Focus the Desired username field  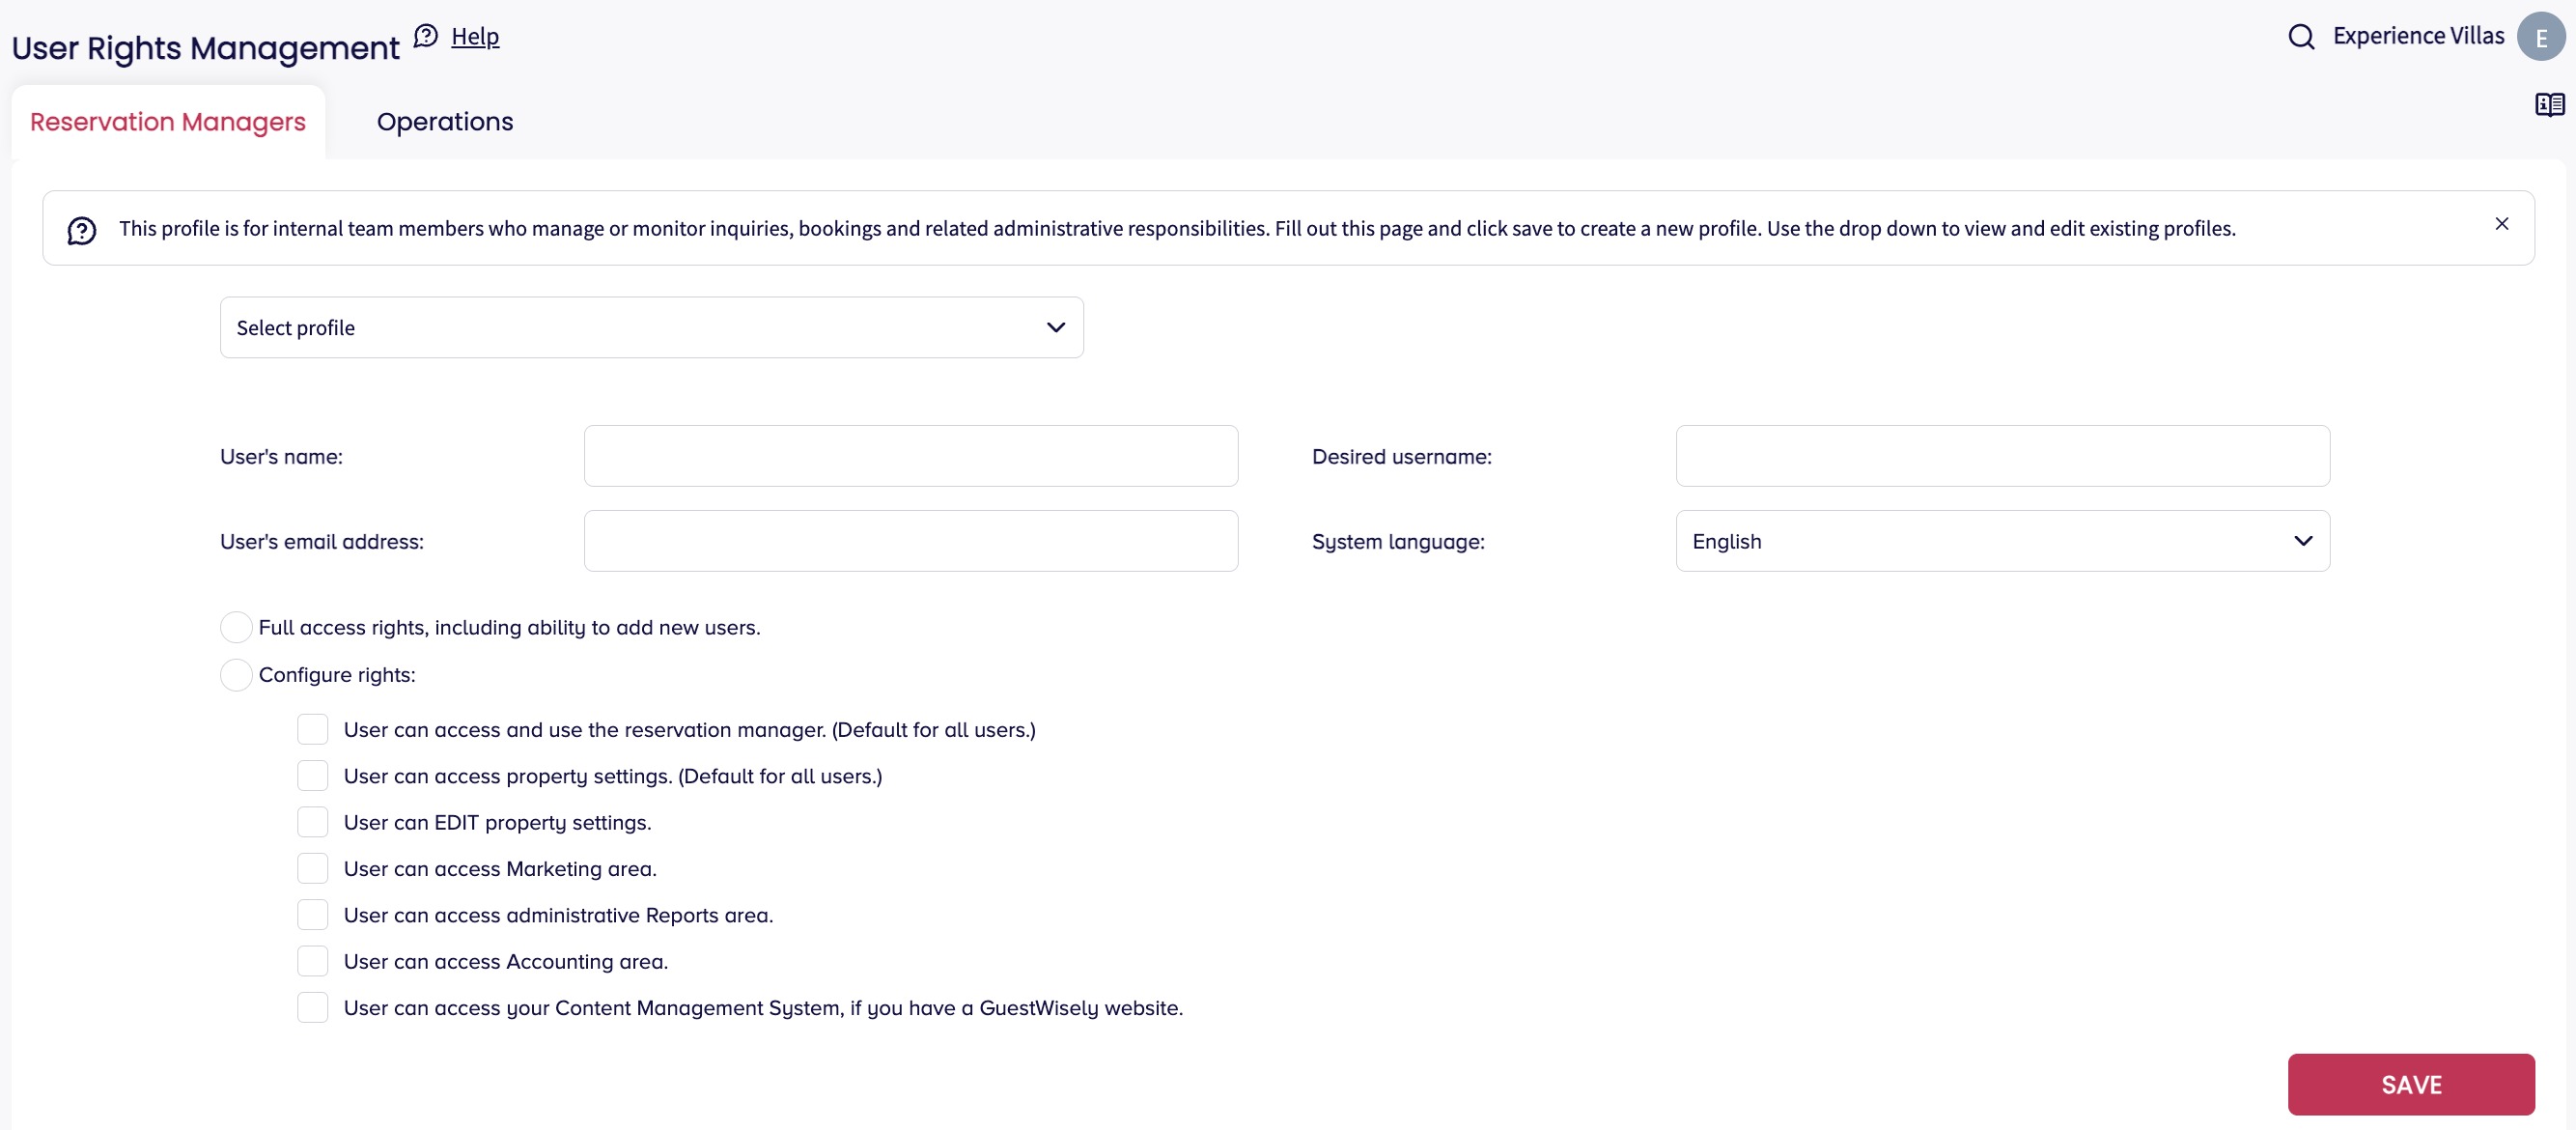click(2002, 456)
